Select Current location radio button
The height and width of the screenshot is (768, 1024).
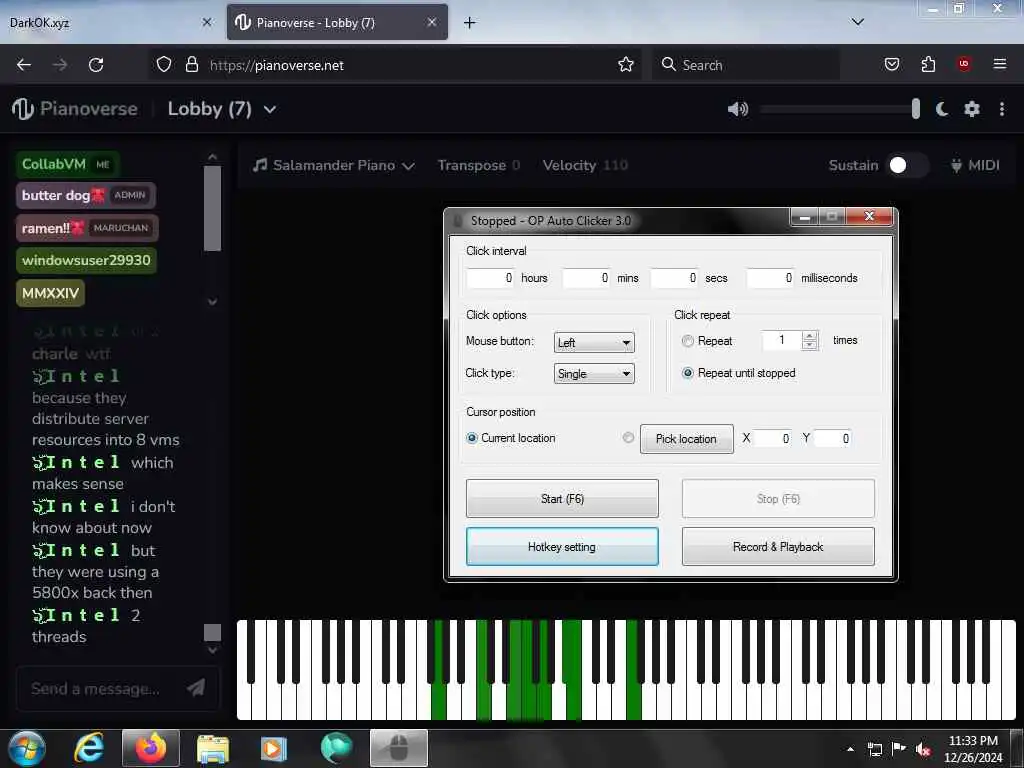pyautogui.click(x=472, y=438)
